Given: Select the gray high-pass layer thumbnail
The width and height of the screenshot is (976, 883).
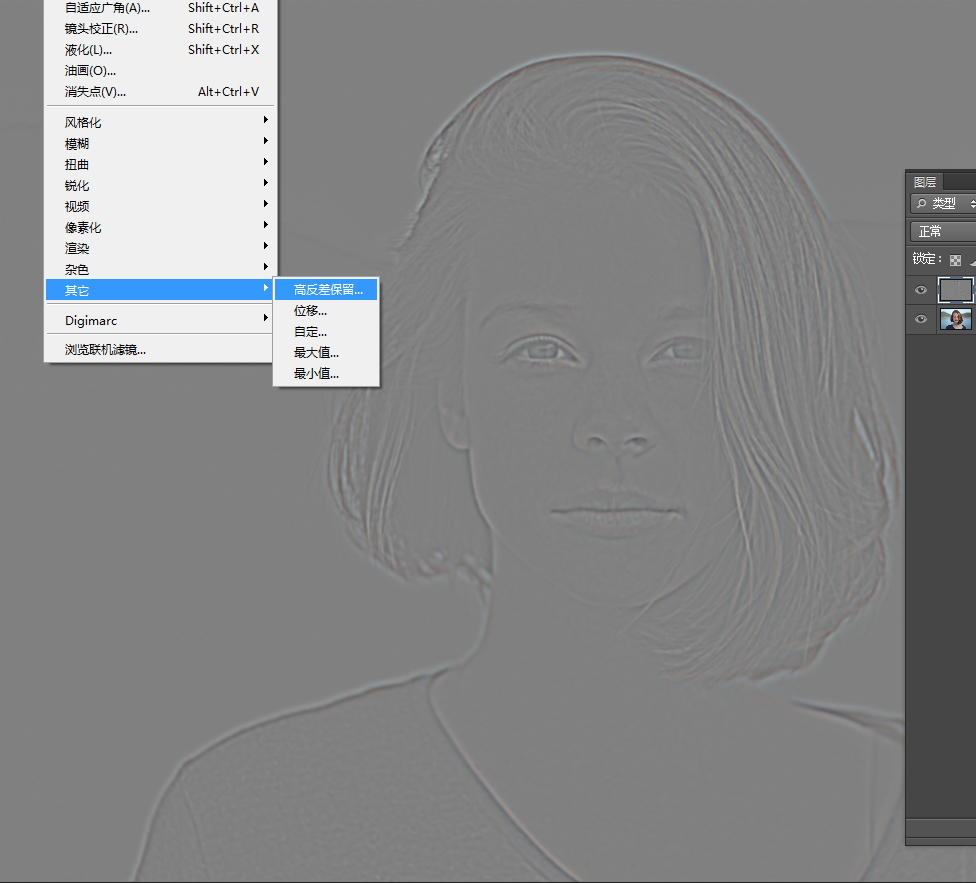Looking at the screenshot, I should click(955, 290).
